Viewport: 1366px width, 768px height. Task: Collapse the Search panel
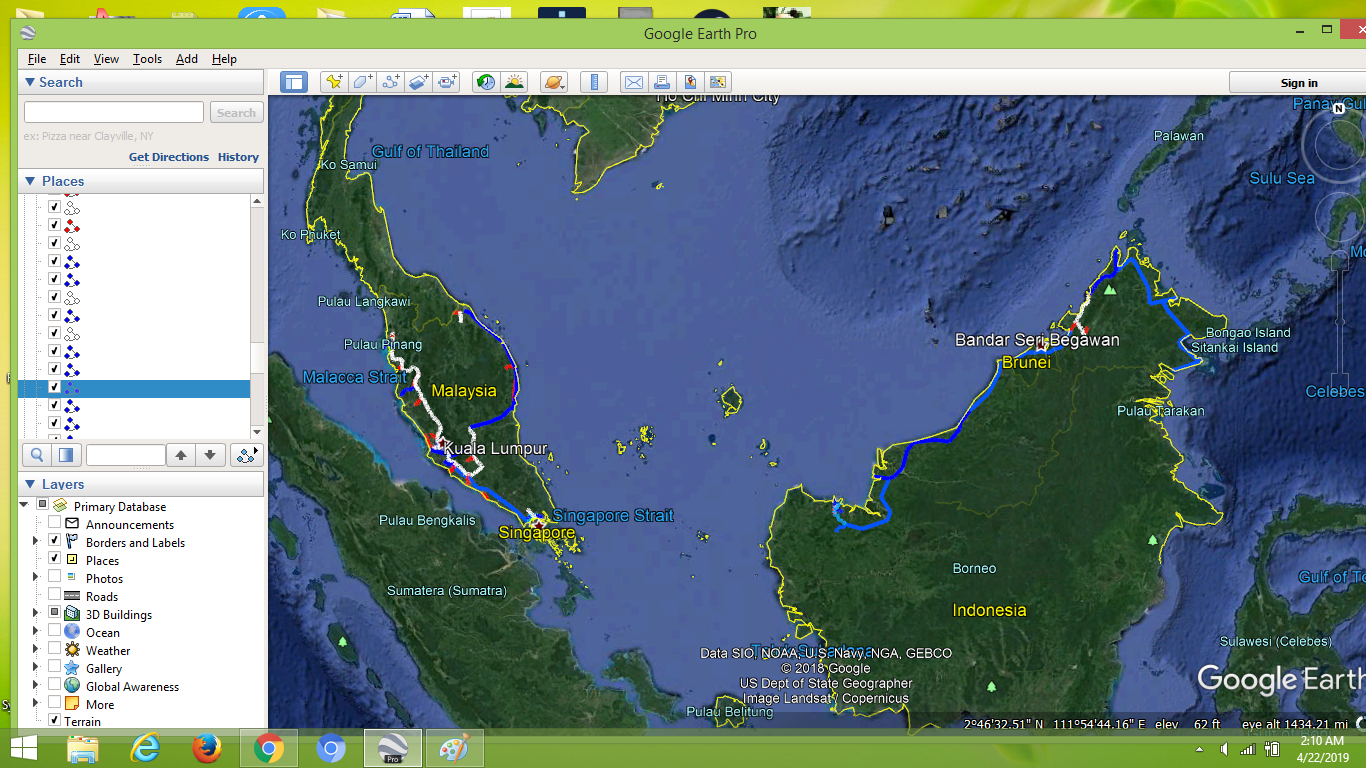pos(30,82)
